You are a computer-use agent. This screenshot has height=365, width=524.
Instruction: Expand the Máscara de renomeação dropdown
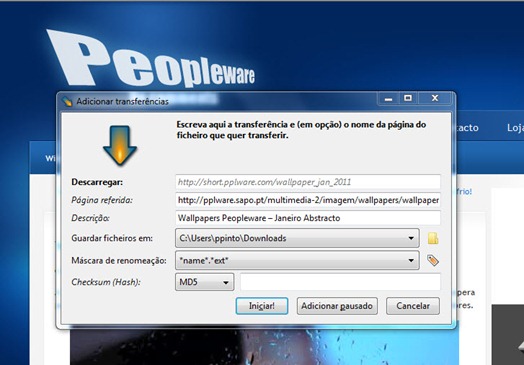(411, 260)
